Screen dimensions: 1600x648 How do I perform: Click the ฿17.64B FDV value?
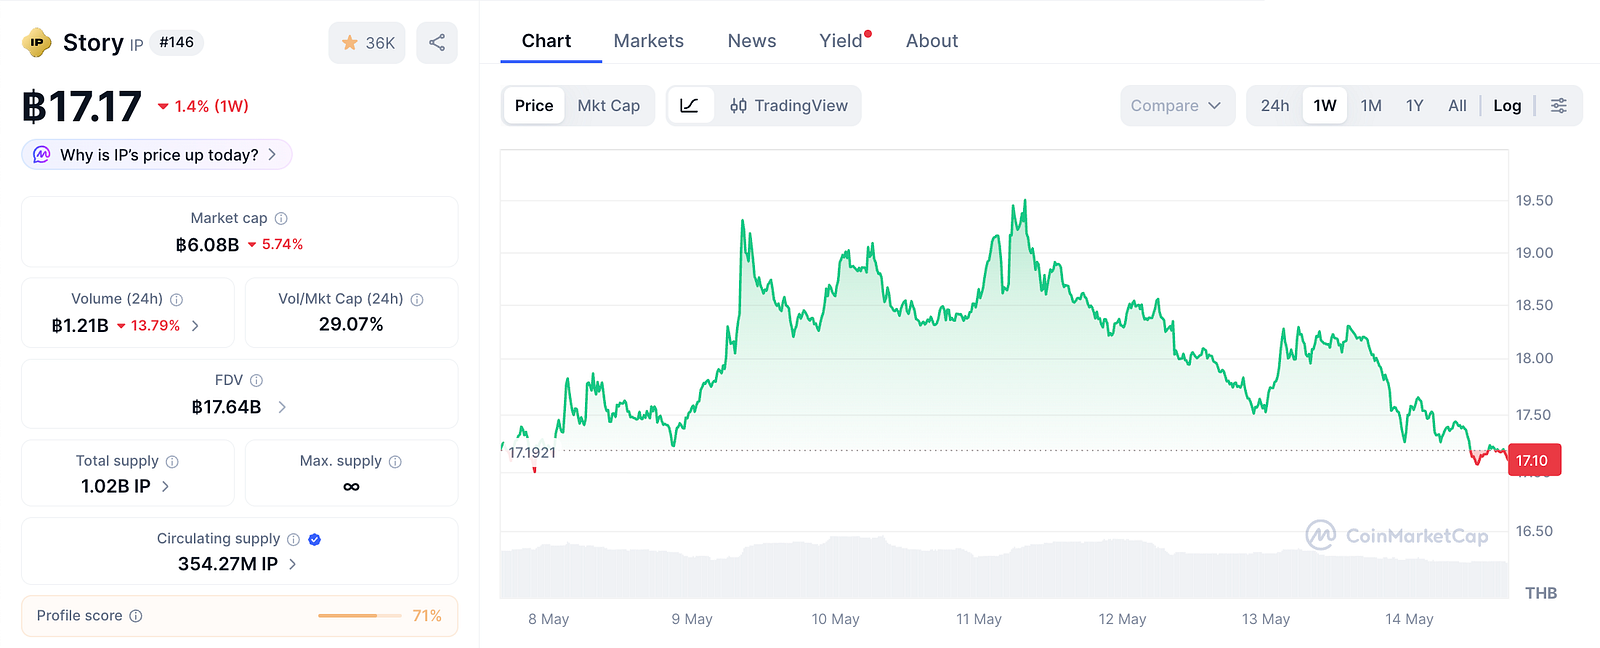226,407
